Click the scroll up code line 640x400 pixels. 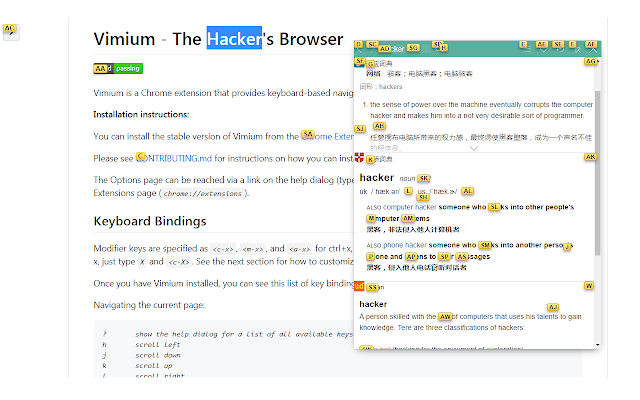(x=153, y=366)
